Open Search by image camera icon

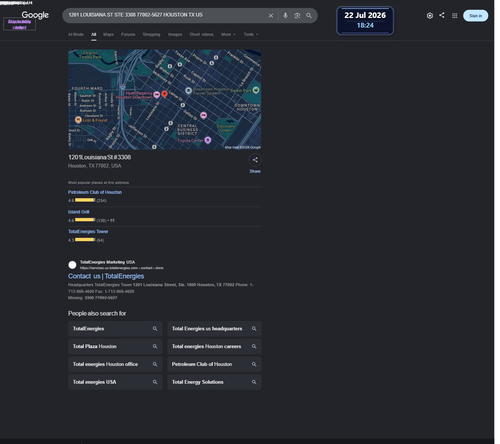coord(297,16)
